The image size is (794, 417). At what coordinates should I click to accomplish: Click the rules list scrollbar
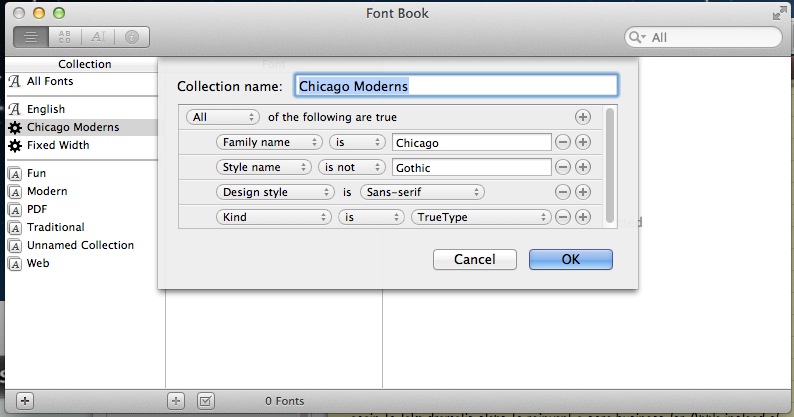pos(610,165)
